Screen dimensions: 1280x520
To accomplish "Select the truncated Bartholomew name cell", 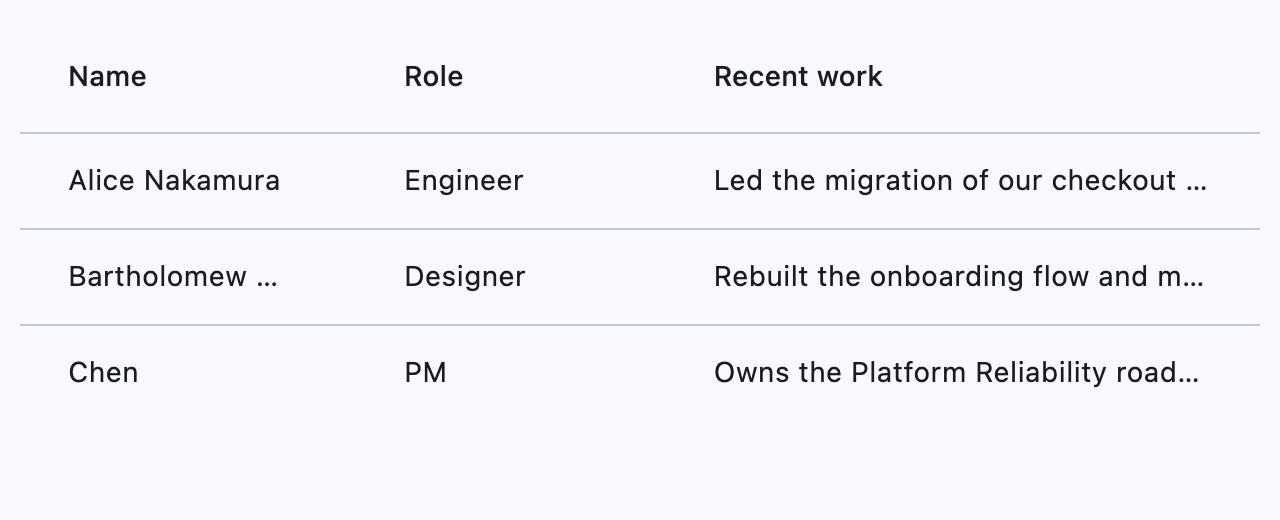I will [157, 277].
